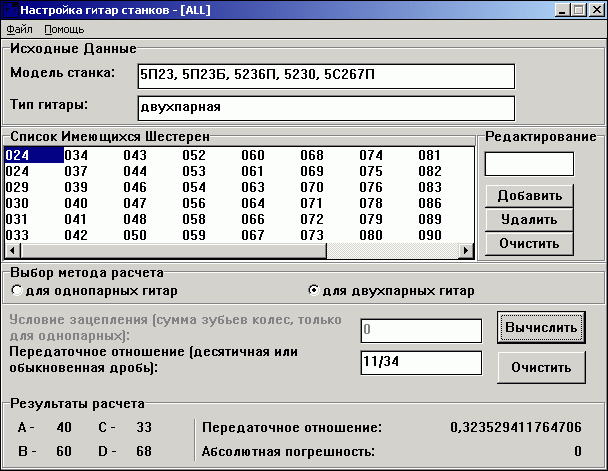
Task: Select gear 090 in the list
Action: tap(430, 235)
